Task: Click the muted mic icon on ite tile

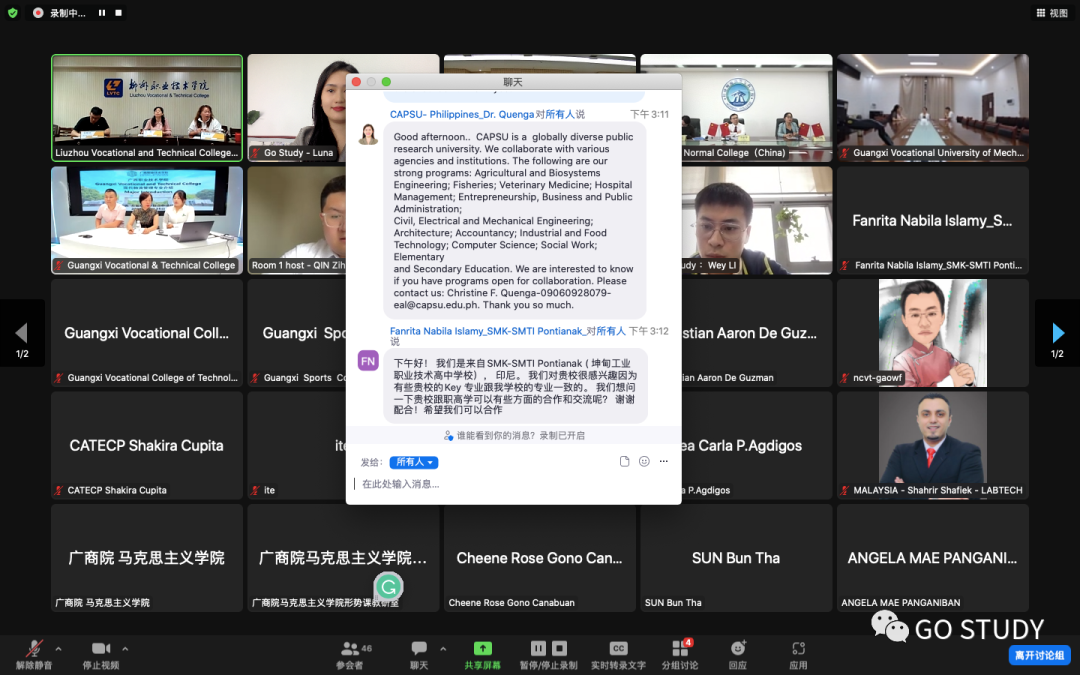Action: pos(256,490)
